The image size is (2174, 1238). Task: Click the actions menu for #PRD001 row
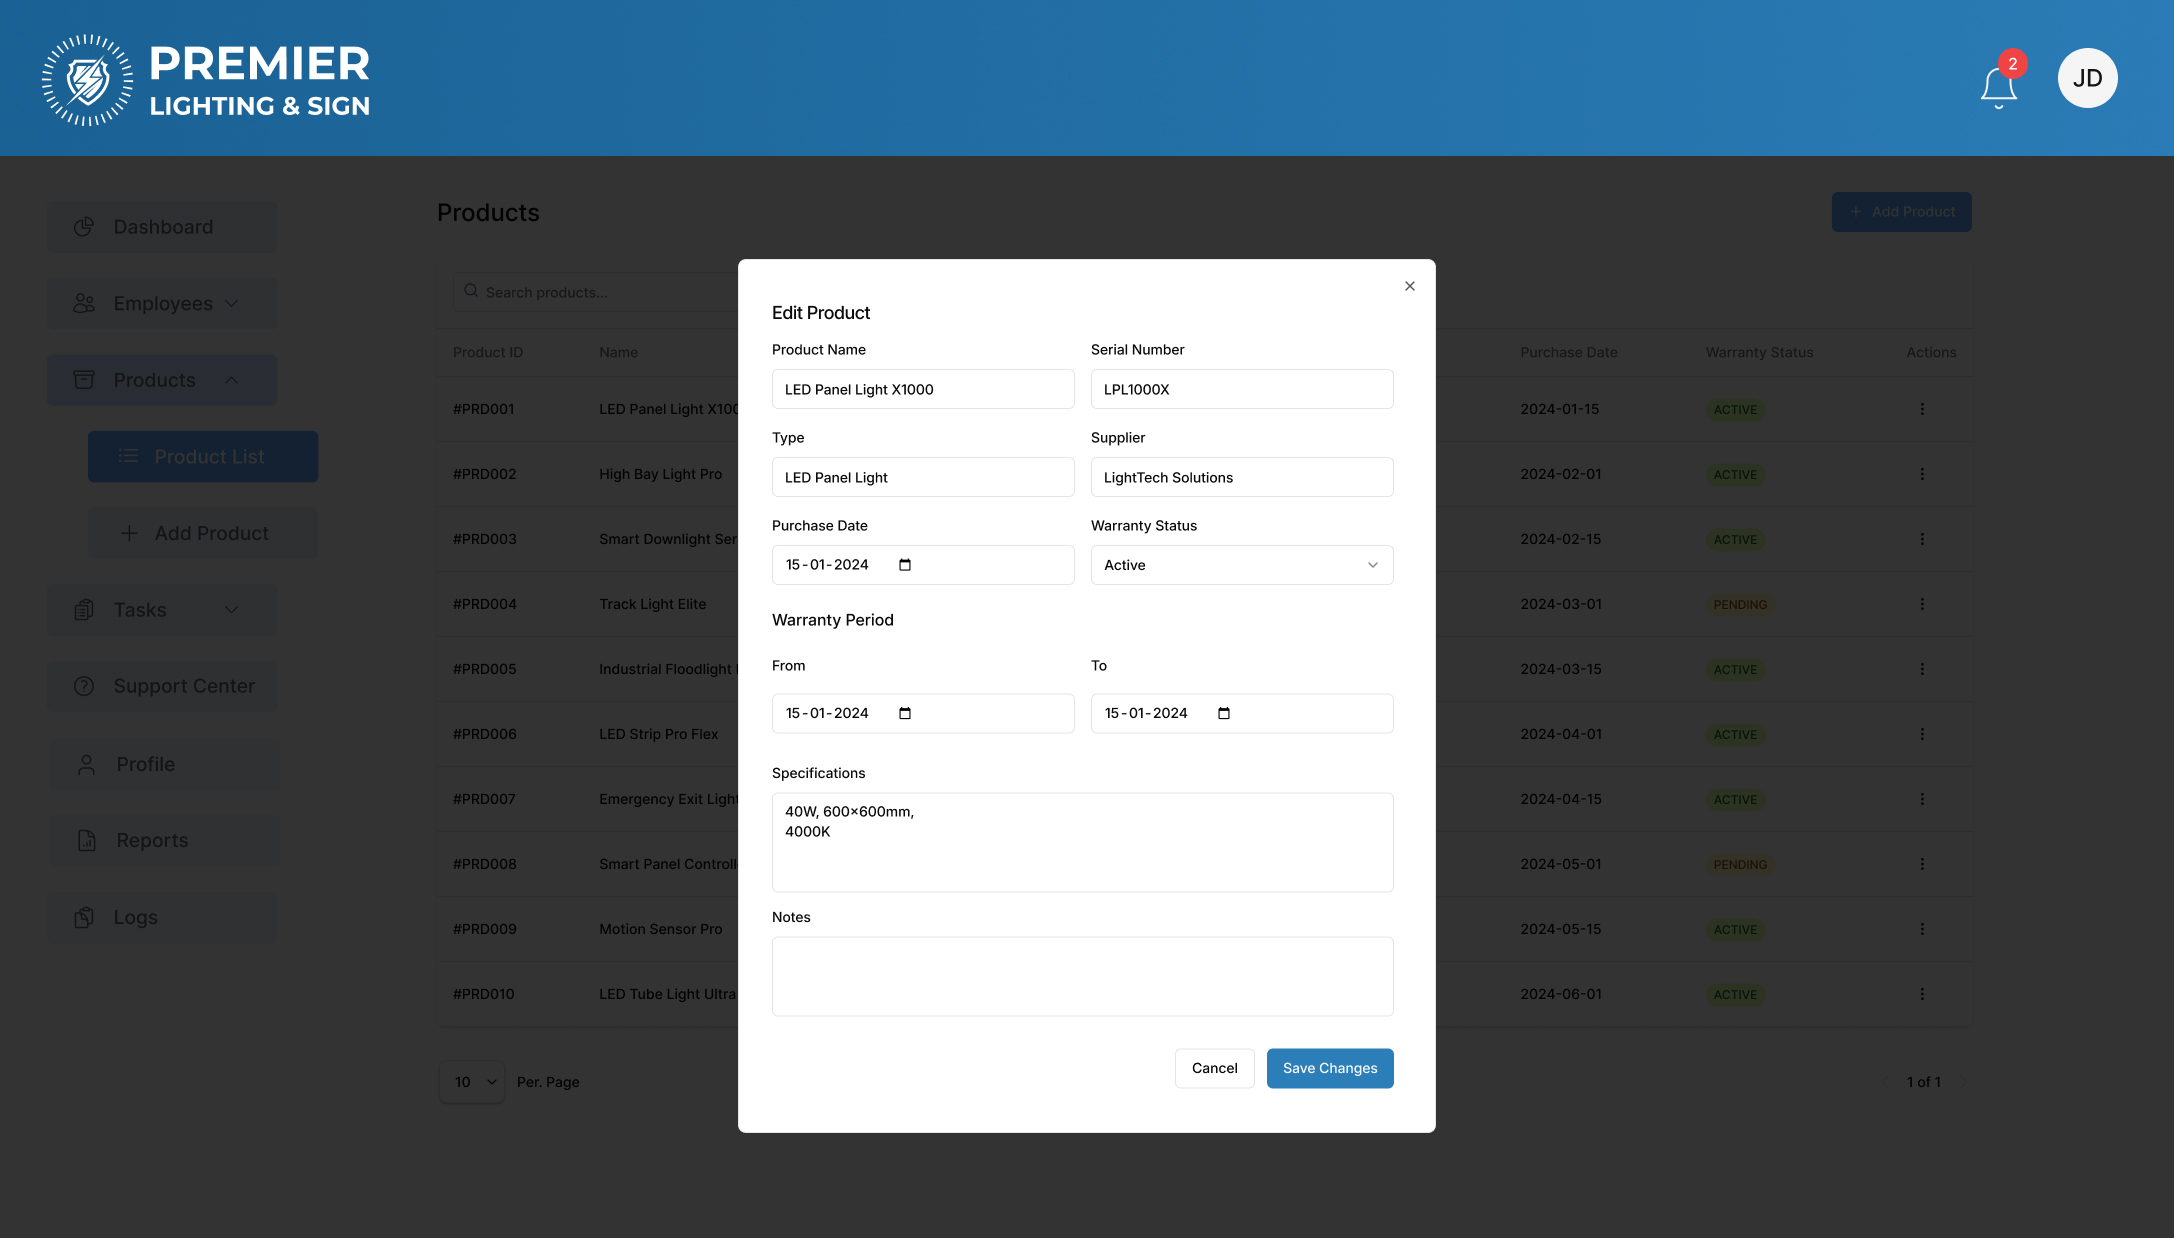point(1921,409)
